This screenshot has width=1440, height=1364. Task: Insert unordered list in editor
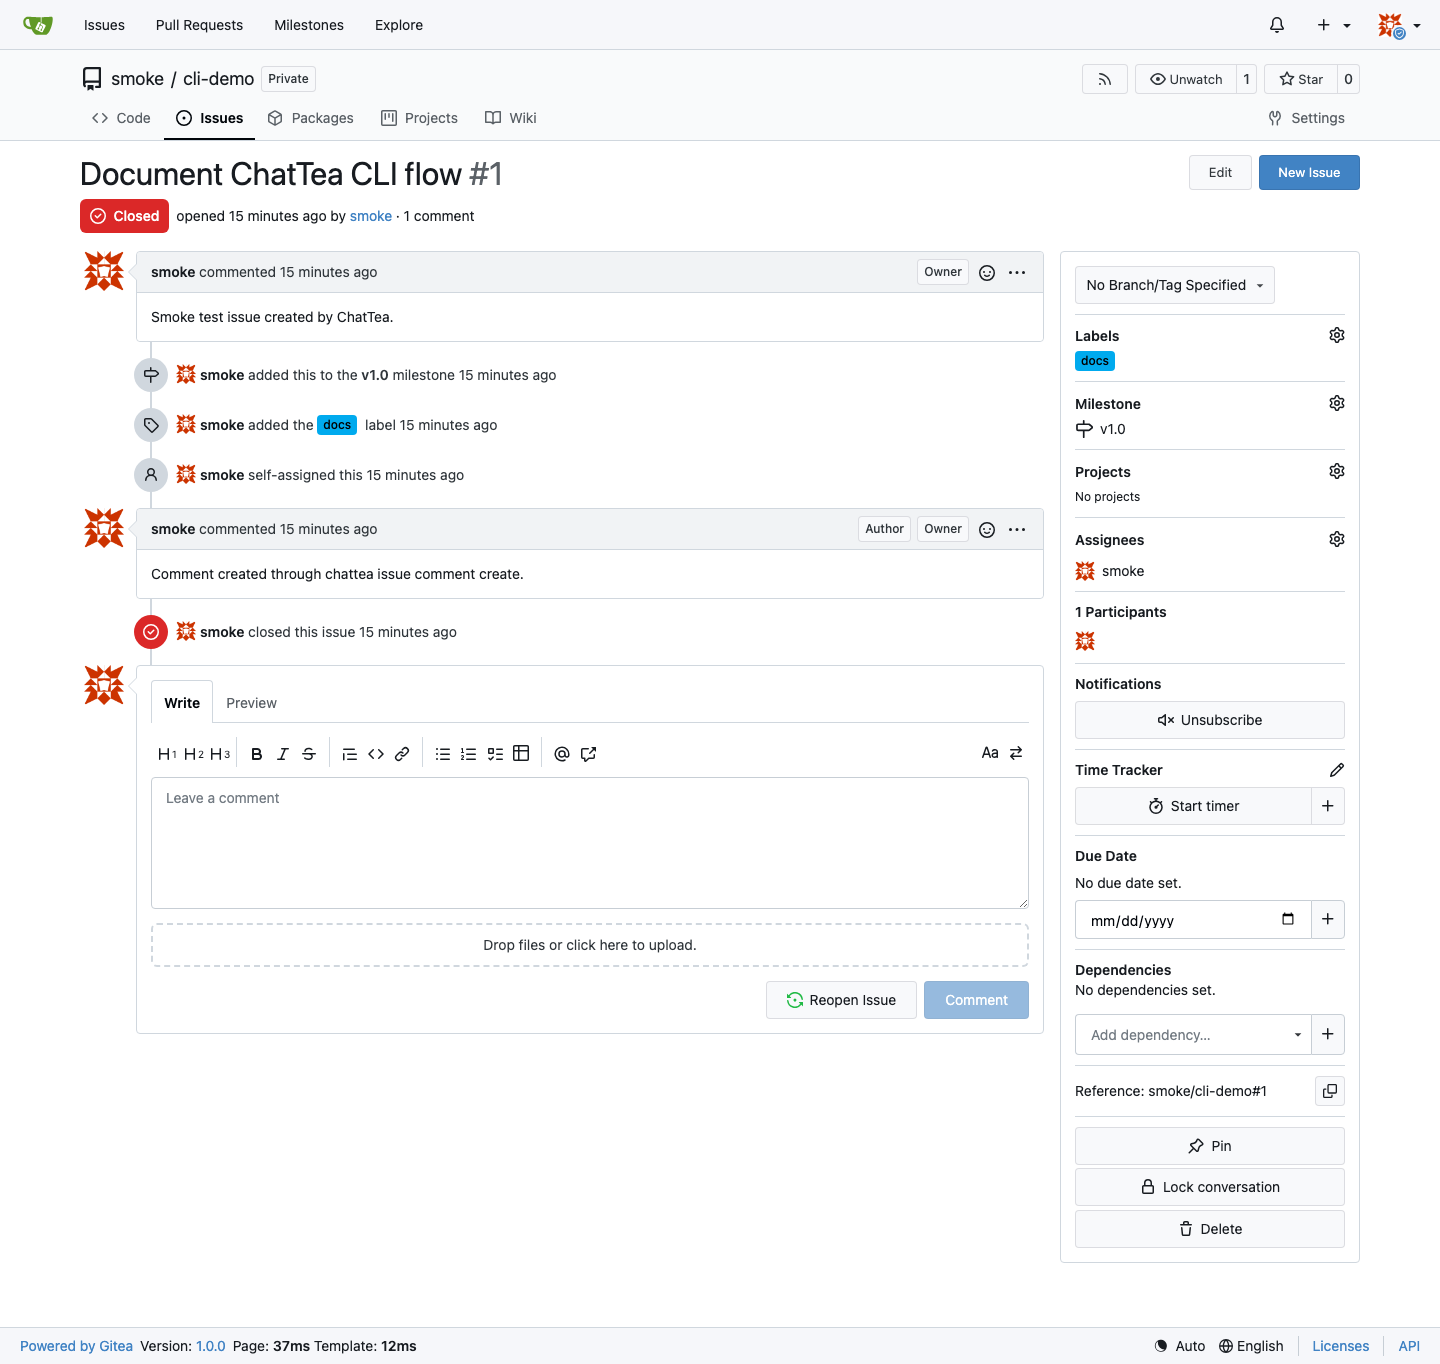click(443, 754)
